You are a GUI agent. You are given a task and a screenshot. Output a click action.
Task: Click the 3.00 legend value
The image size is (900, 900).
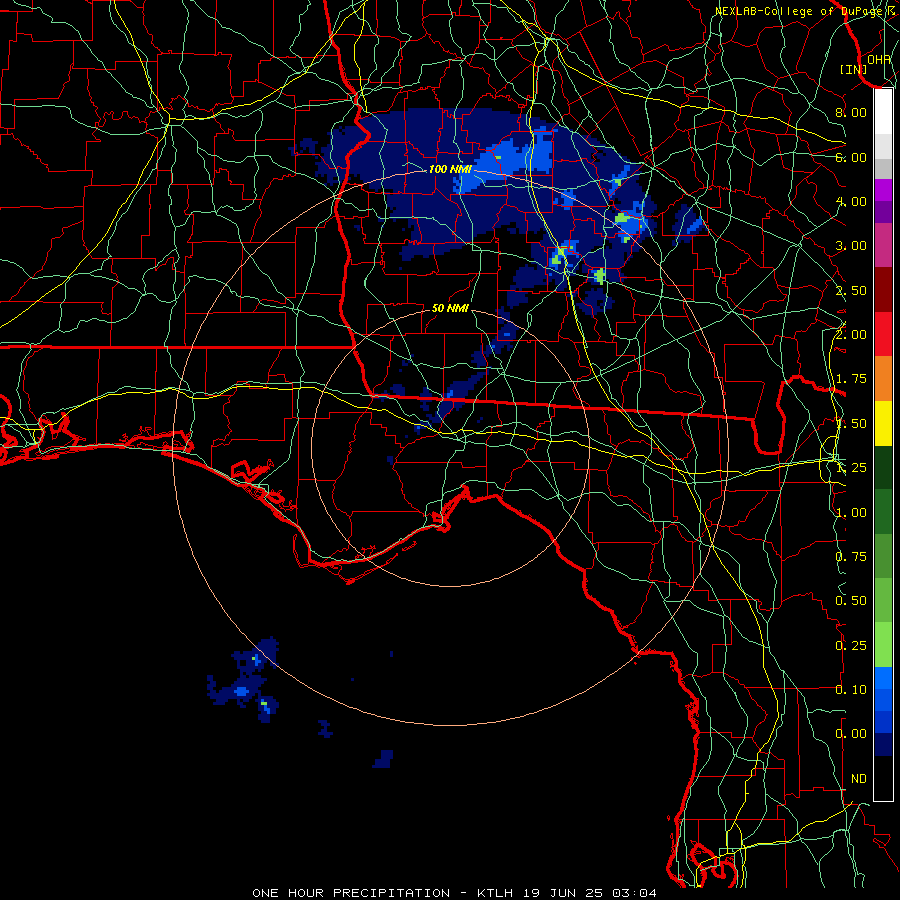click(x=851, y=246)
